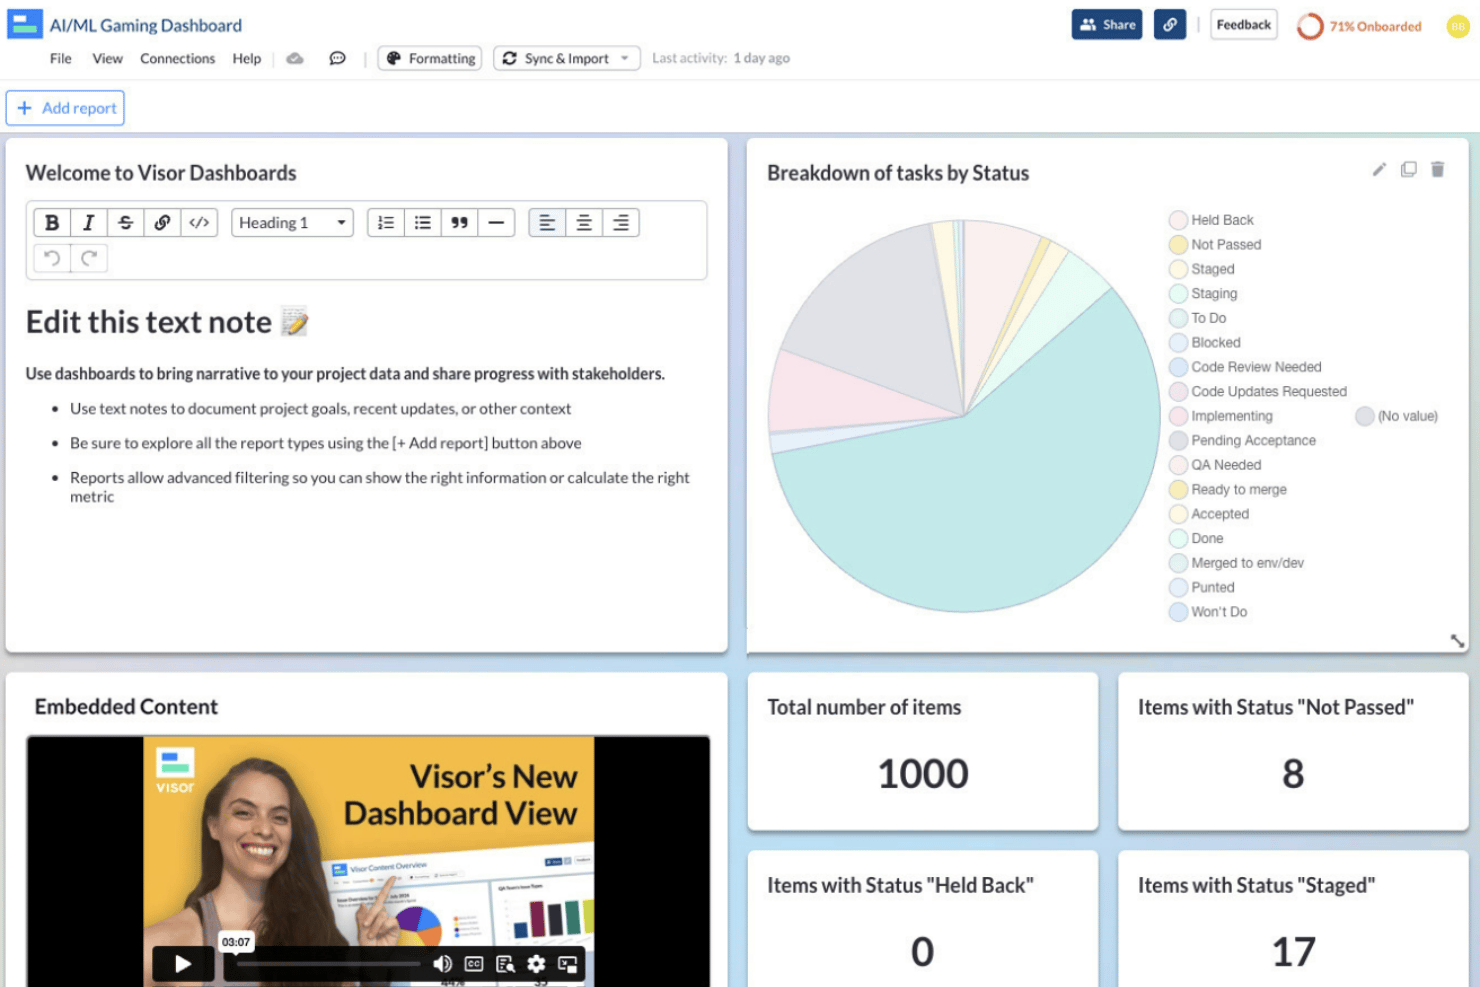This screenshot has height=987, width=1480.
Task: Toggle the (No value) legend entry
Action: (x=1397, y=416)
